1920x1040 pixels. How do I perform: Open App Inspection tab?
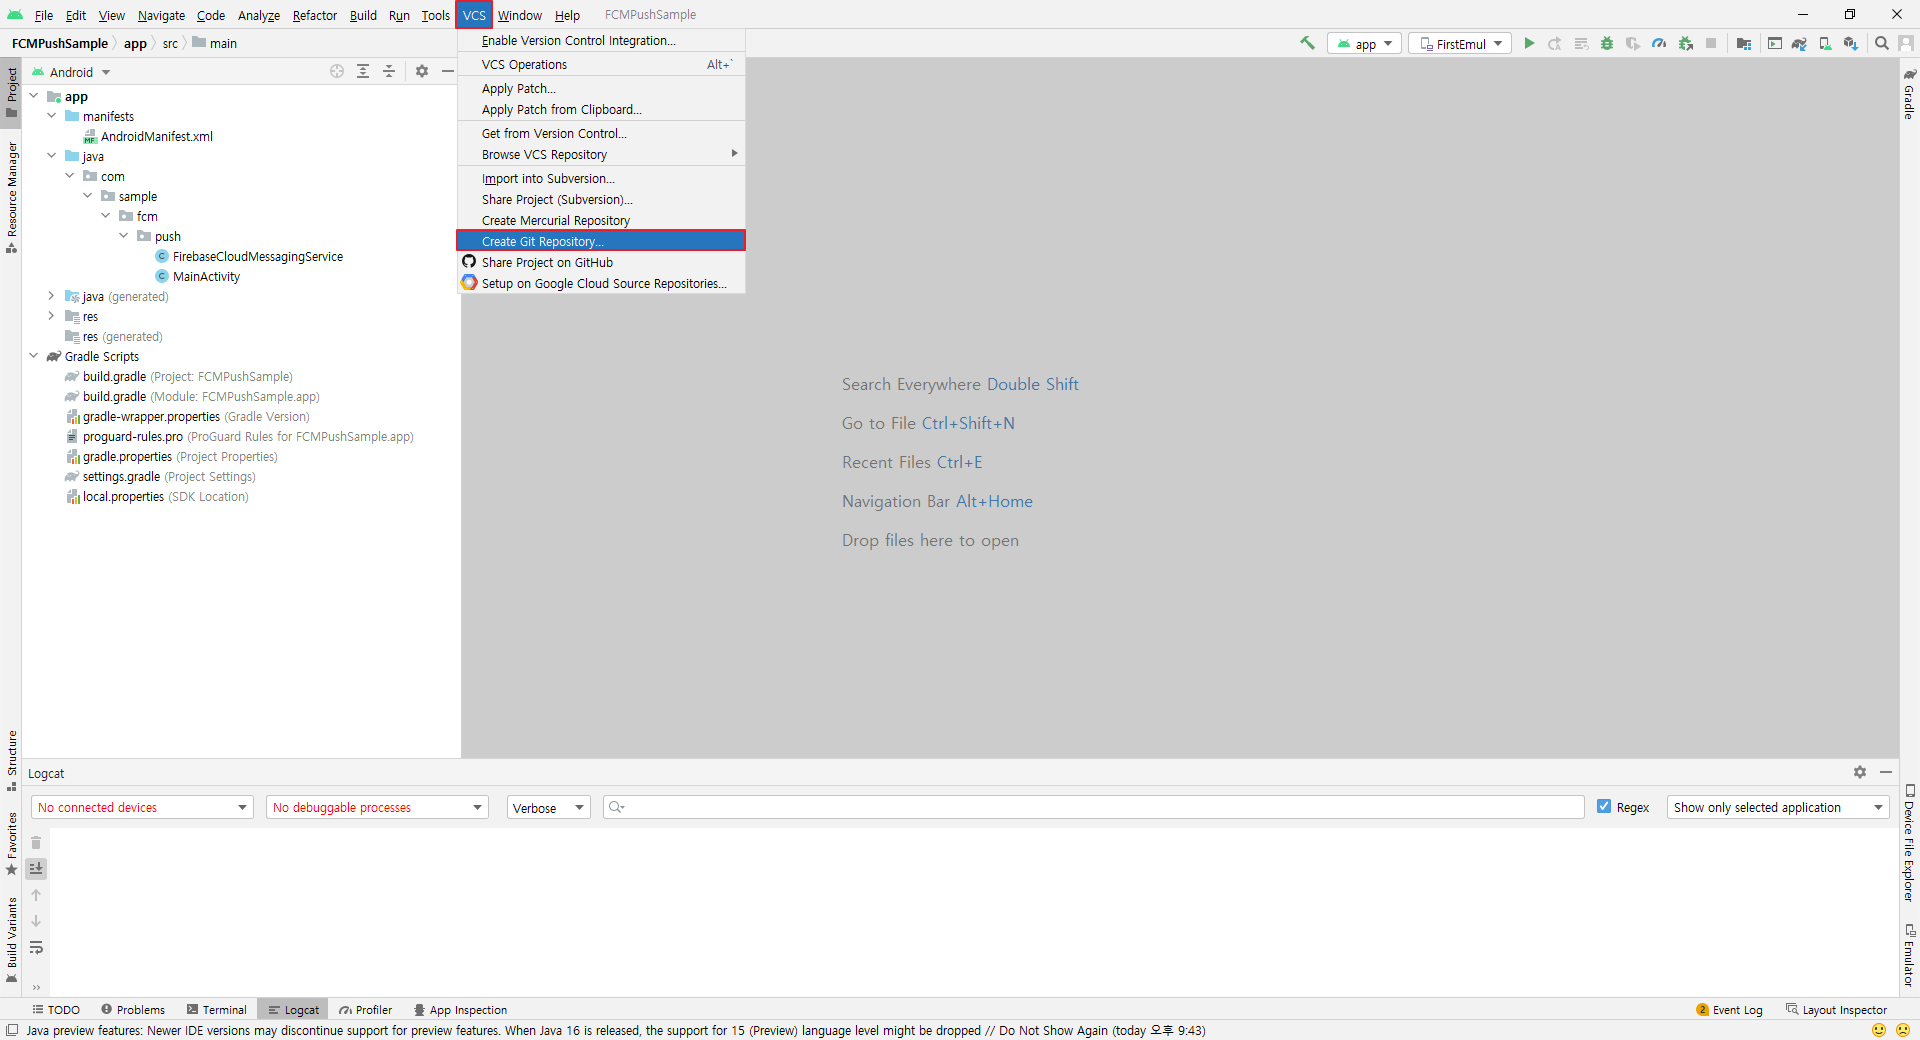tap(461, 1009)
